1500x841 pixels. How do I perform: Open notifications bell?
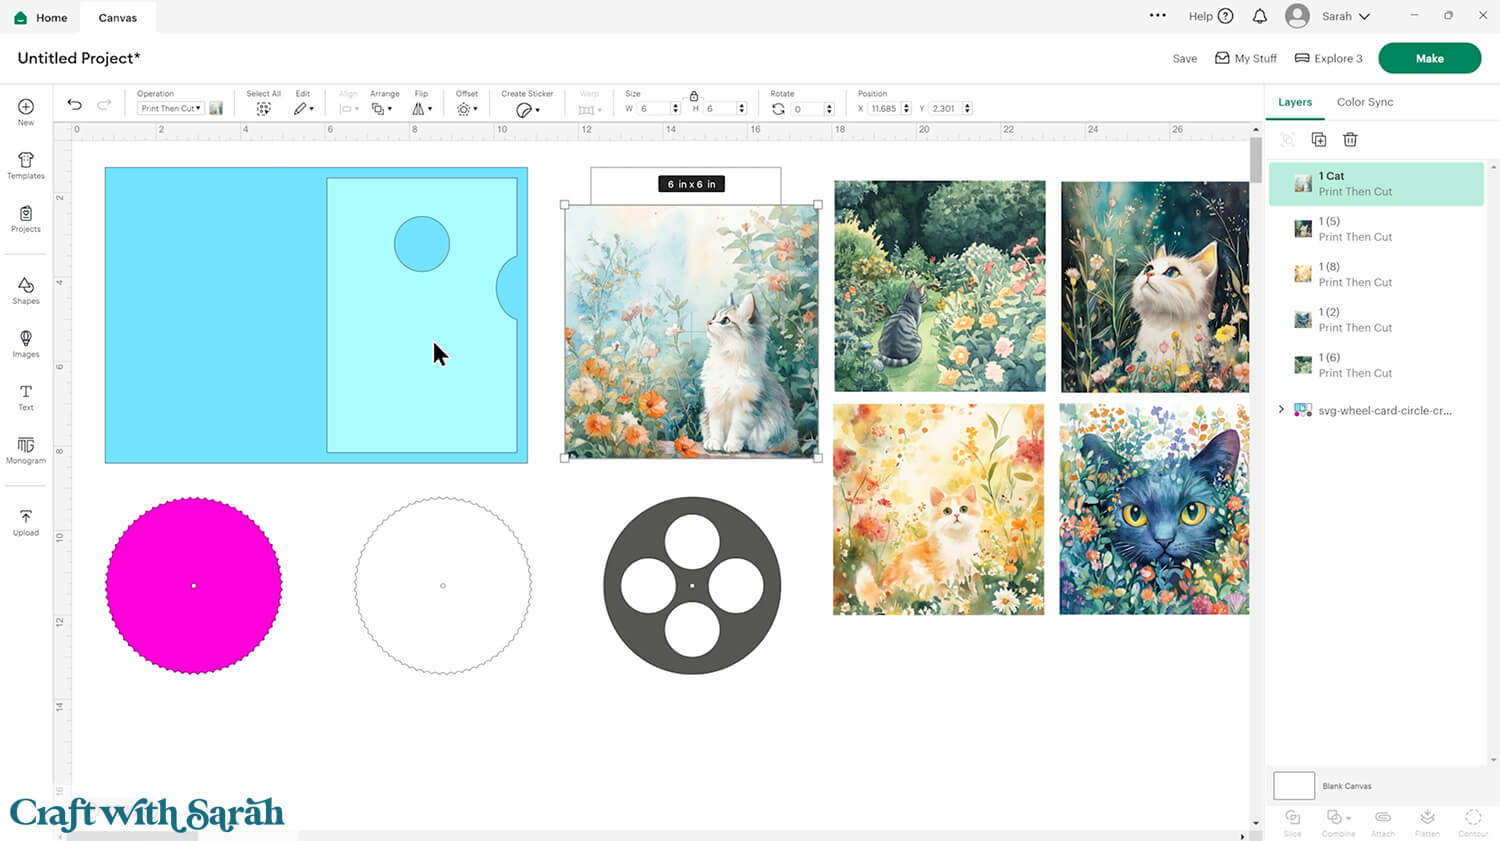[1260, 16]
